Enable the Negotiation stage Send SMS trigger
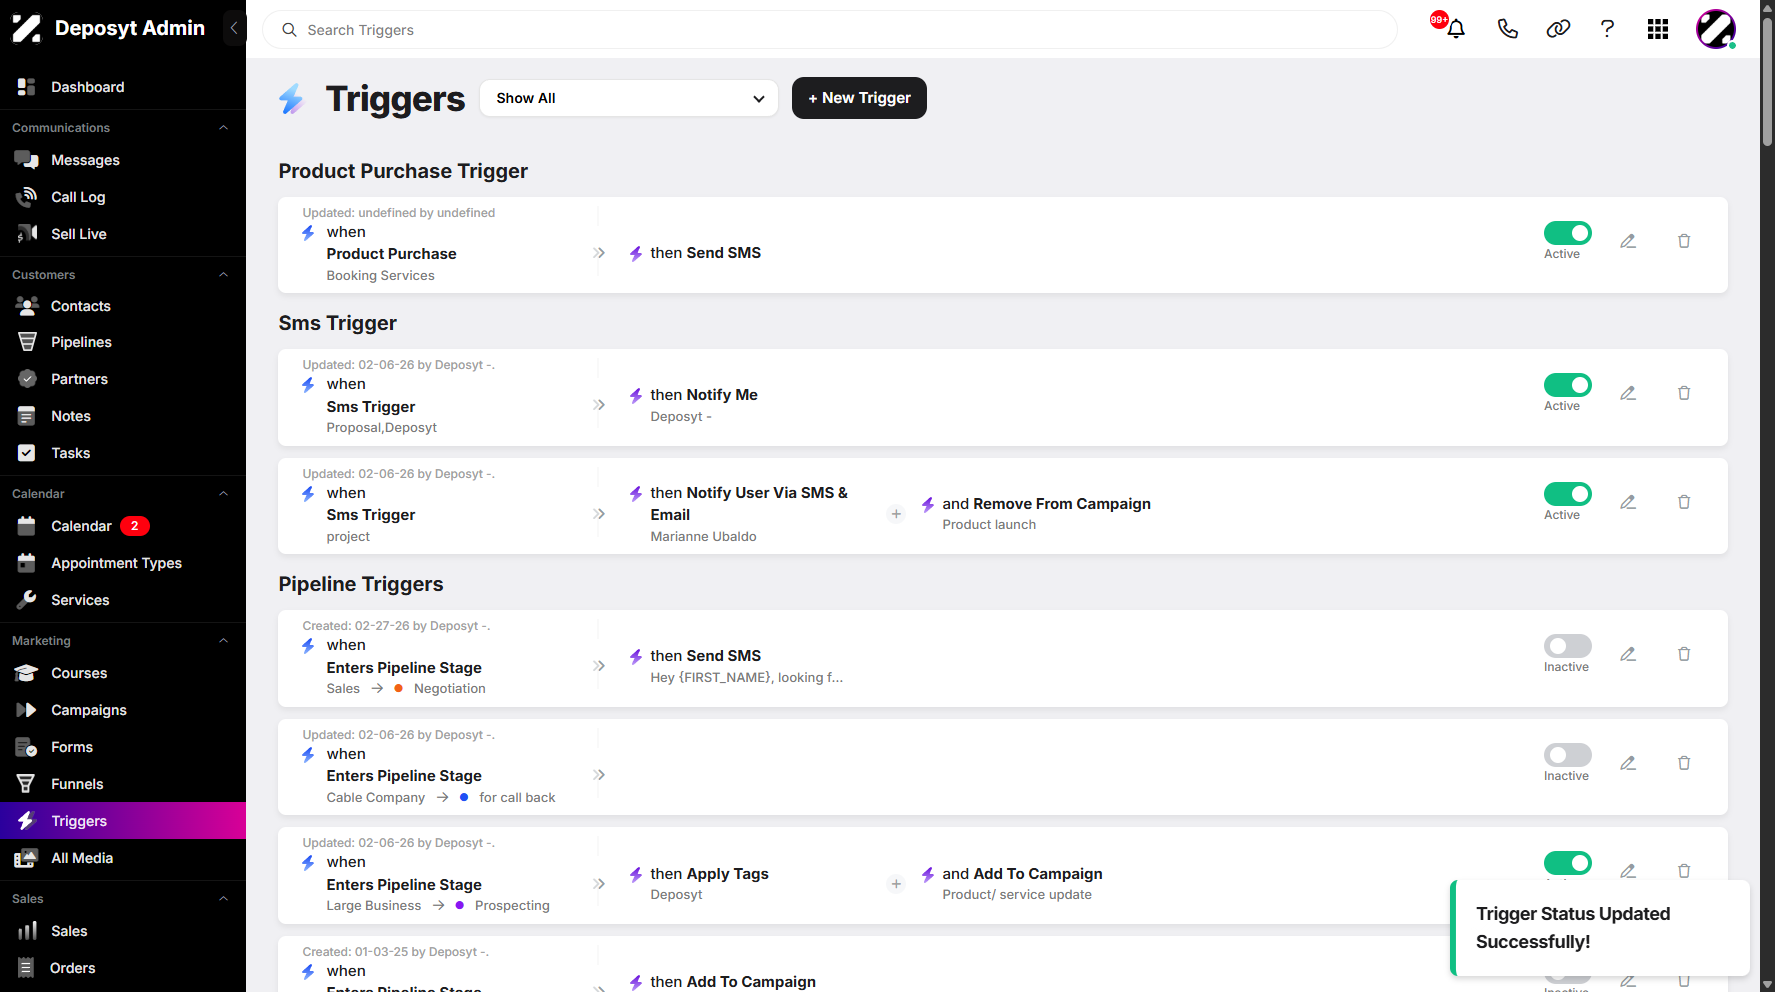The height and width of the screenshot is (992, 1775). [x=1567, y=646]
